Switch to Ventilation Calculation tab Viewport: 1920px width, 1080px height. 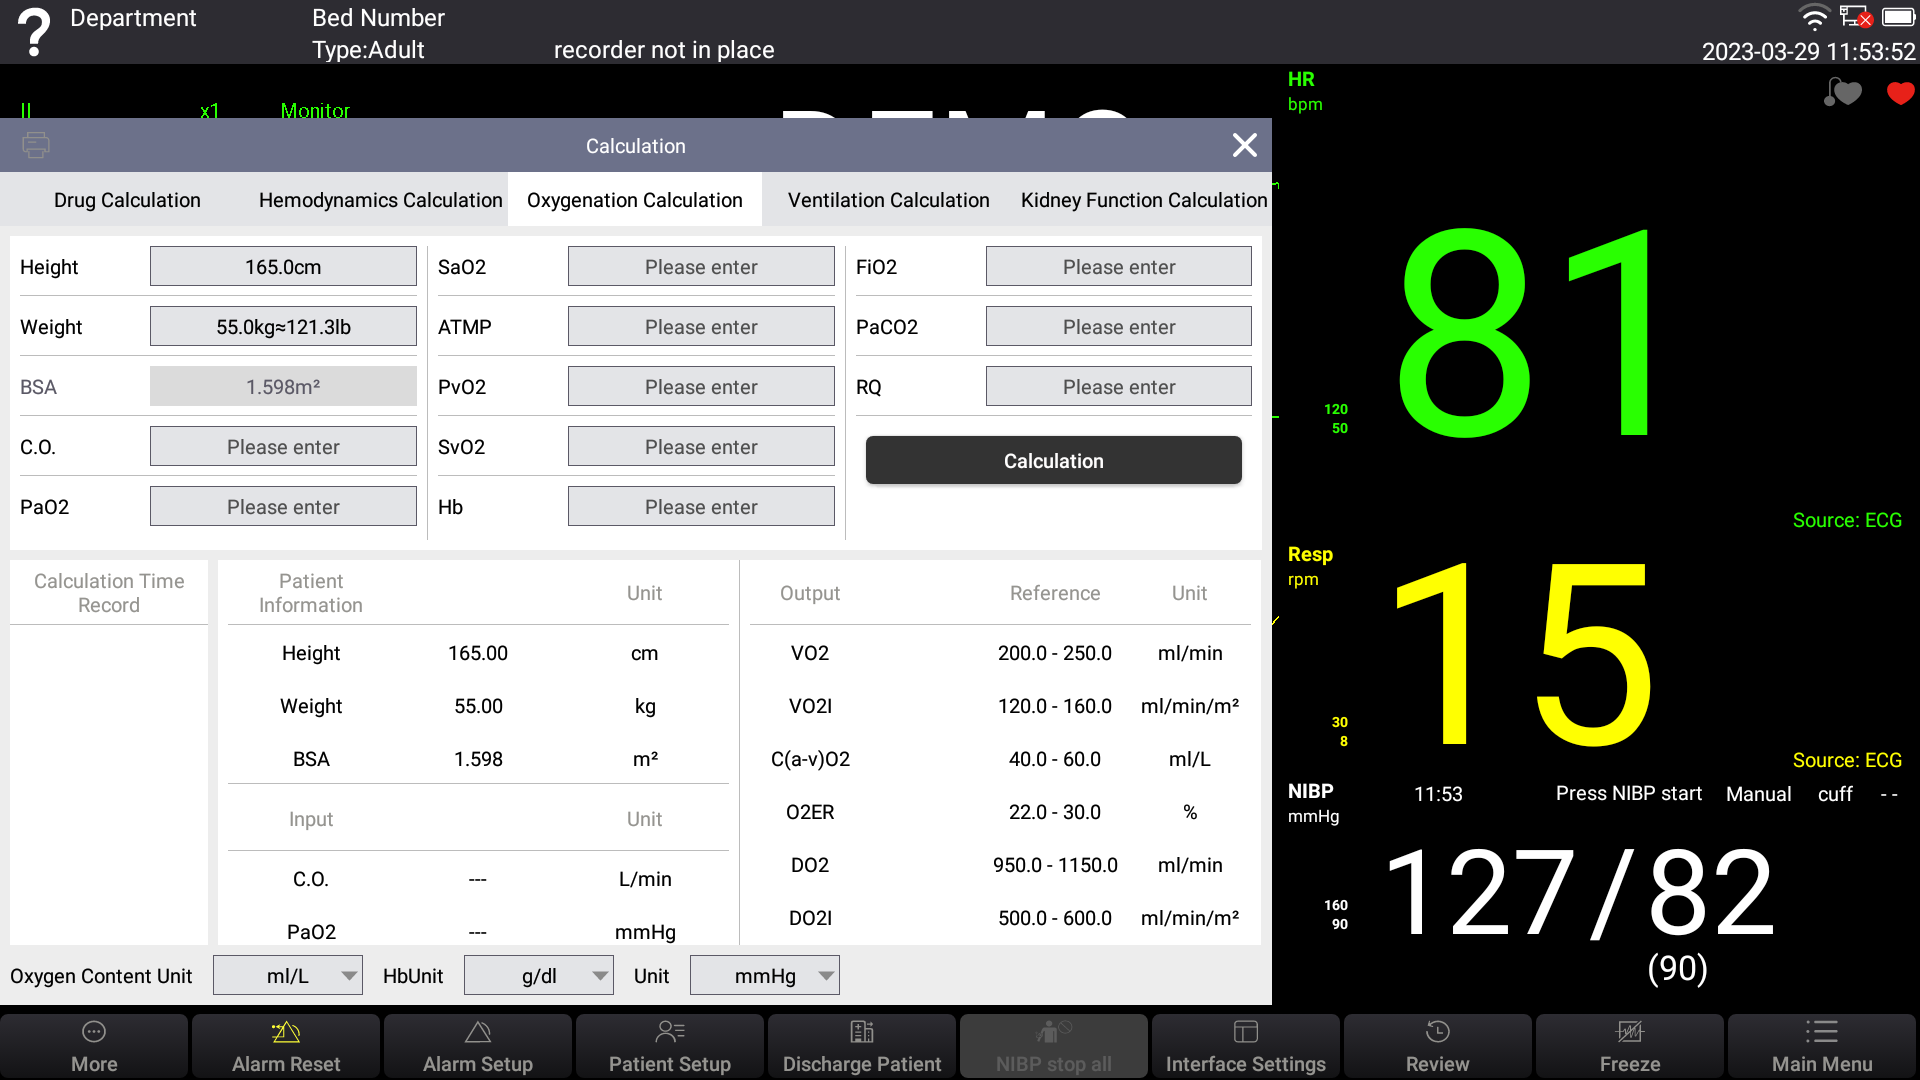point(888,200)
